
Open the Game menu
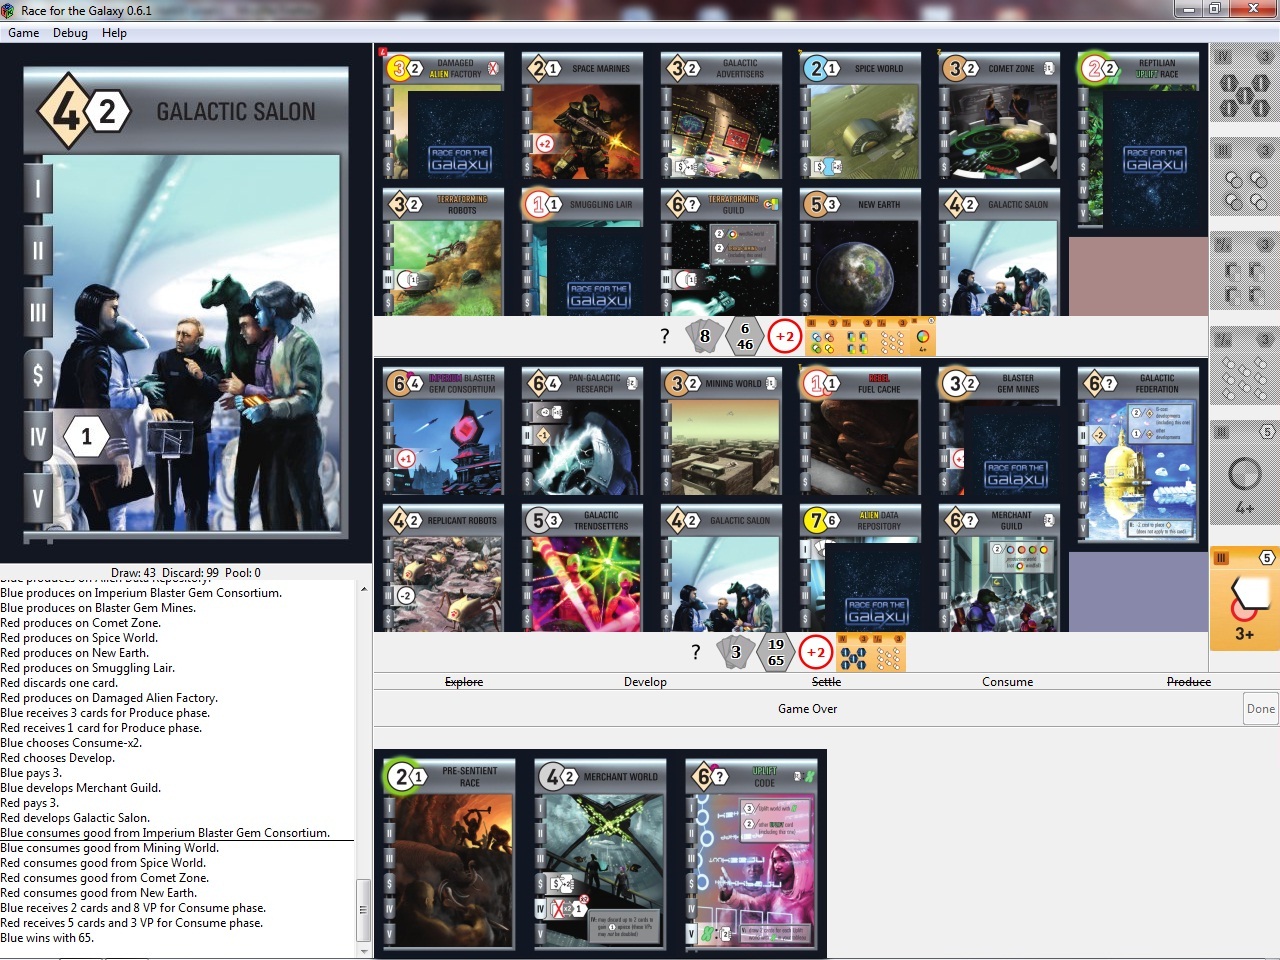pos(24,33)
